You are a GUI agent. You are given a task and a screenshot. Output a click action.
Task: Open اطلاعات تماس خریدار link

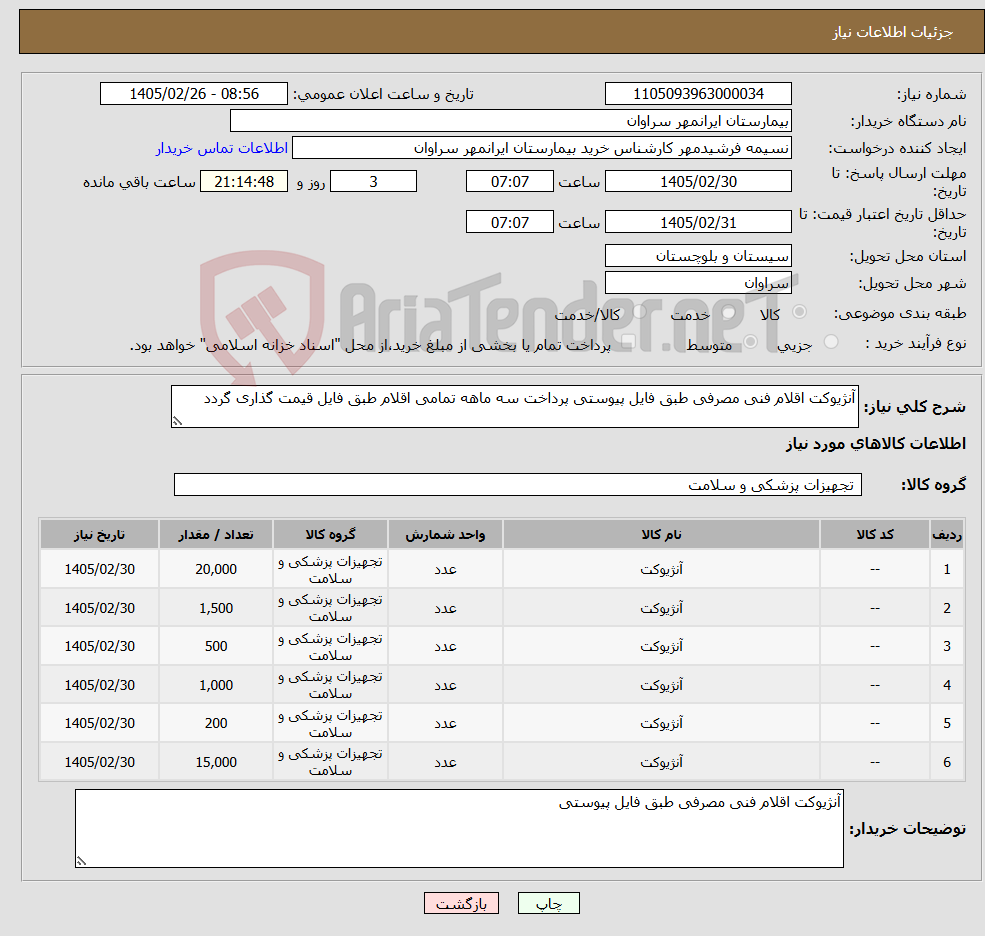(x=222, y=148)
